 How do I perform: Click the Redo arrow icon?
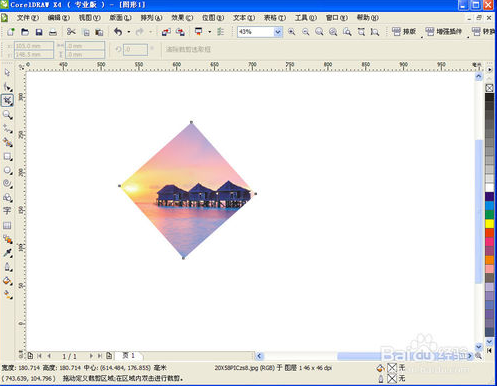click(x=140, y=32)
